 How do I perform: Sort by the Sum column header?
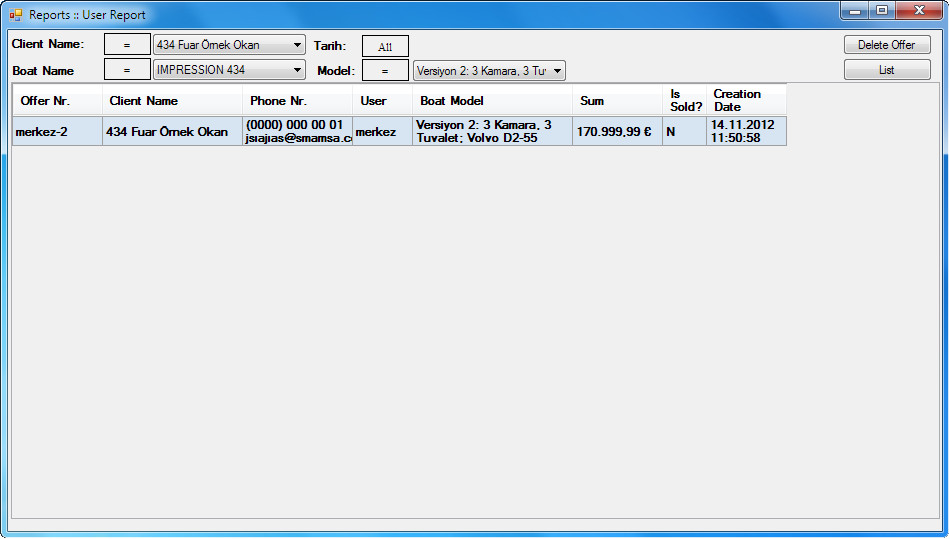(x=617, y=101)
